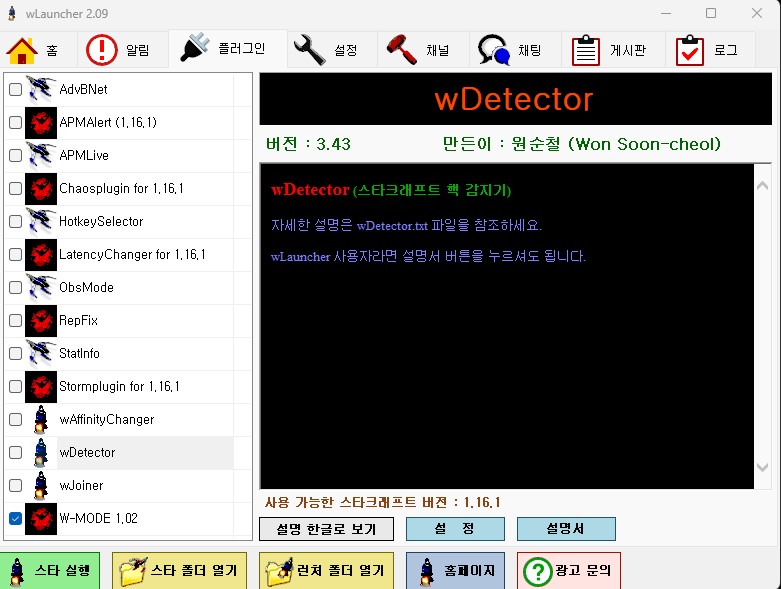Switch to the 게시판 board tab
This screenshot has width=781, height=589.
[x=613, y=50]
